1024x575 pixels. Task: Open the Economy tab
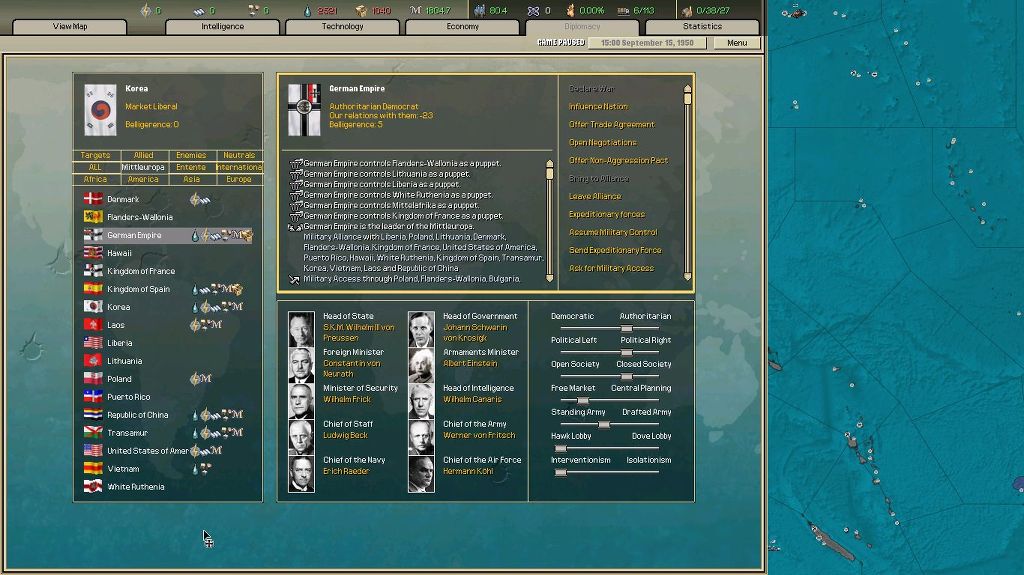pos(462,27)
